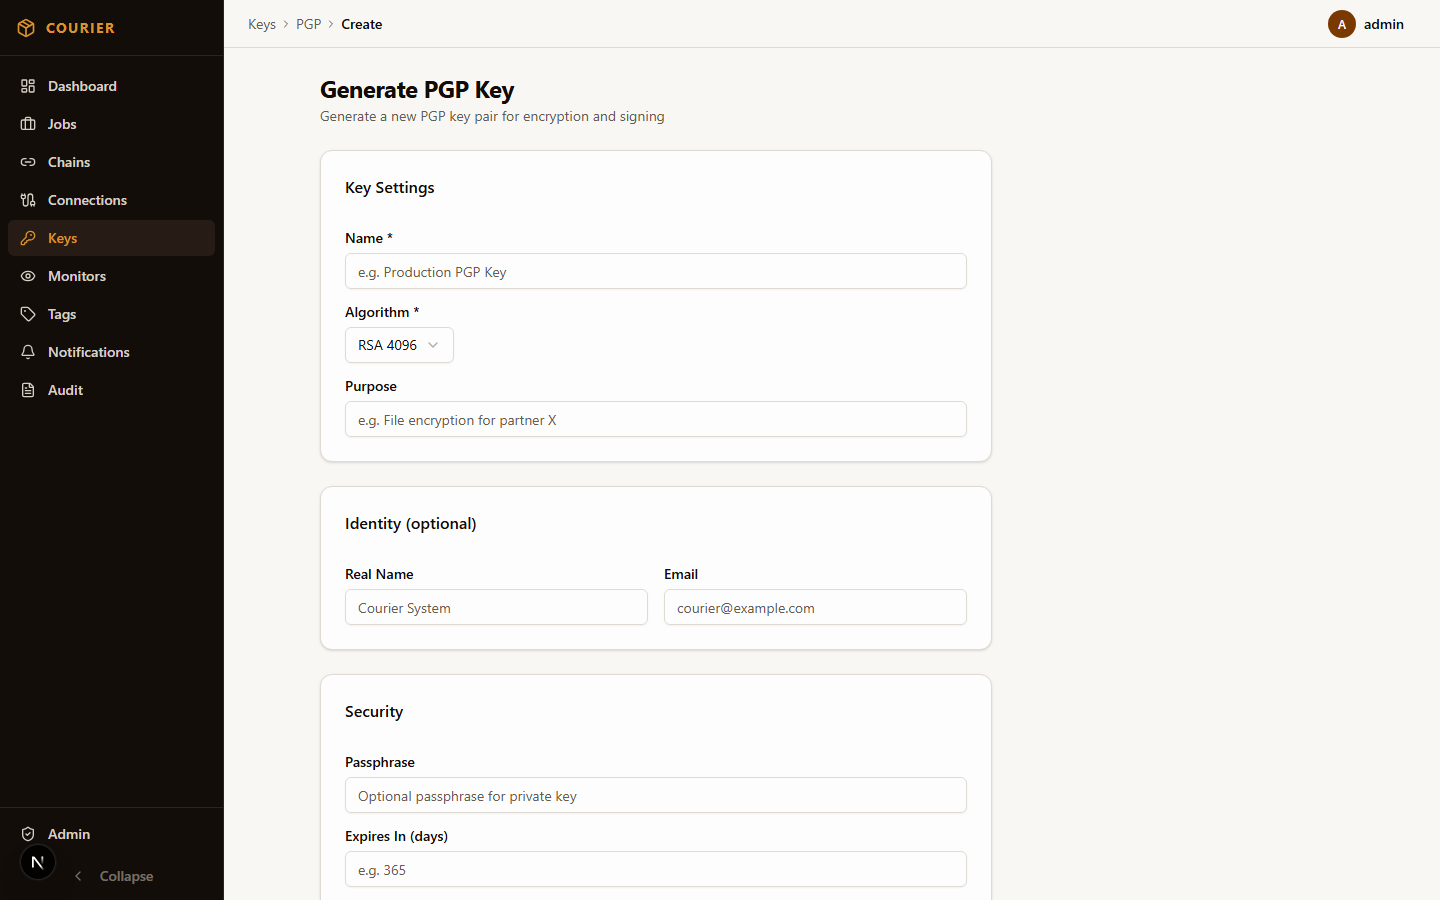The width and height of the screenshot is (1440, 900).
Task: Select the Jobs briefcase icon
Action: (28, 124)
